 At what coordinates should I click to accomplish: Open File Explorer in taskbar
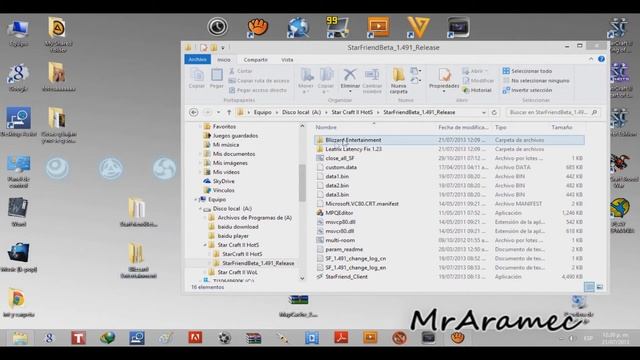point(20,338)
